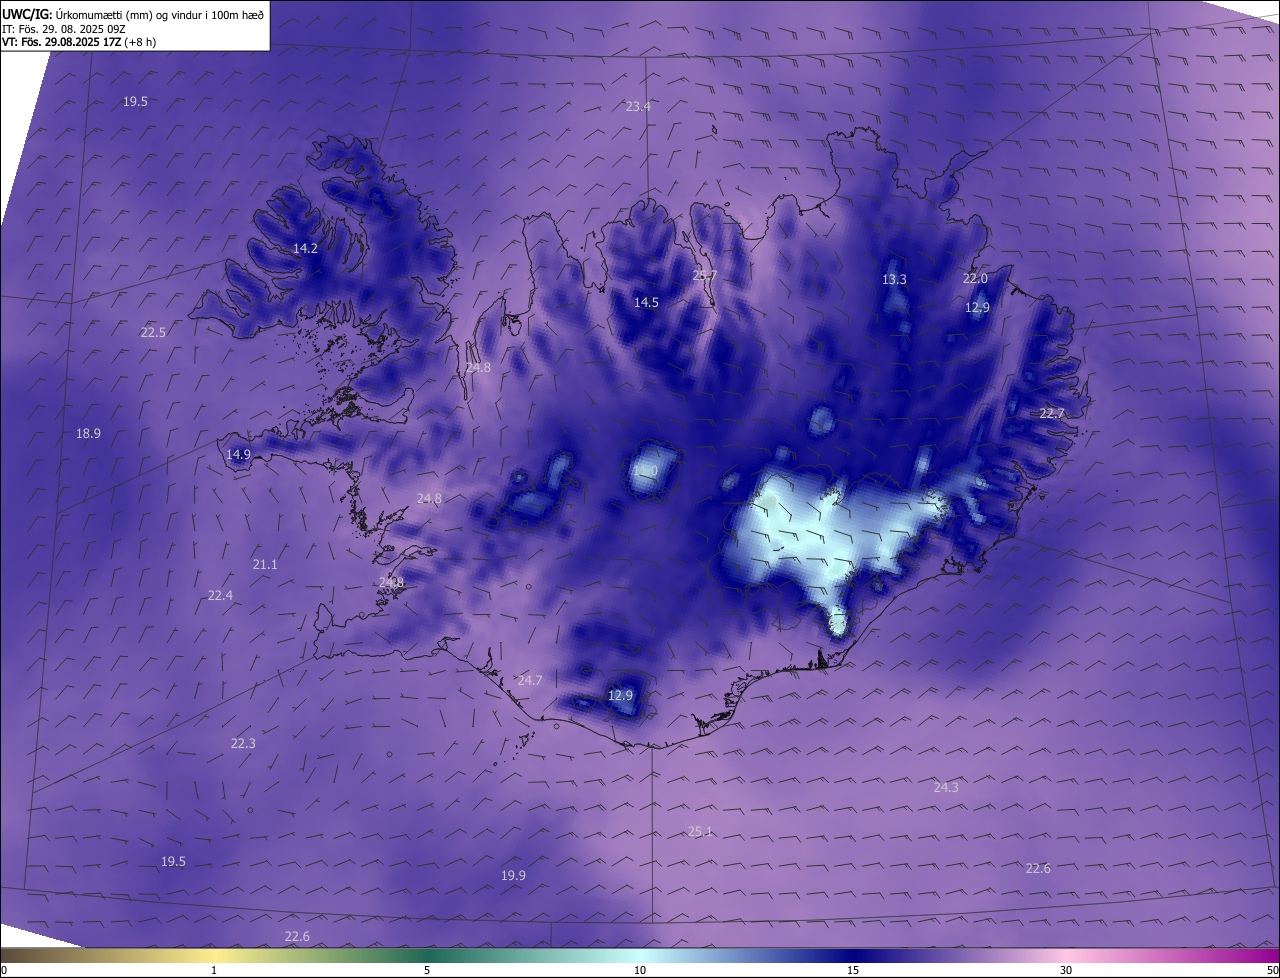The image size is (1280, 978).
Task: Click the 25.1 value south of Iceland
Action: click(700, 831)
